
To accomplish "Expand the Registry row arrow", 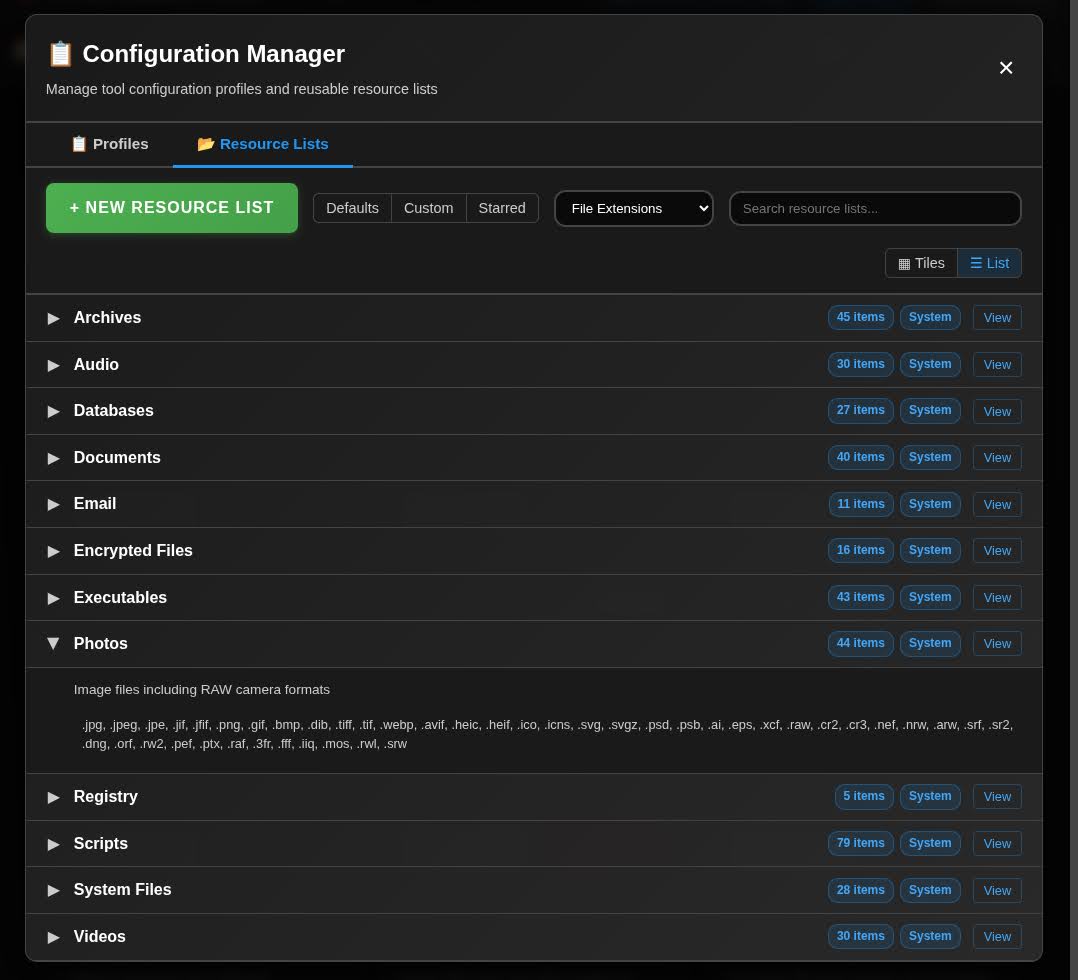I will click(53, 796).
